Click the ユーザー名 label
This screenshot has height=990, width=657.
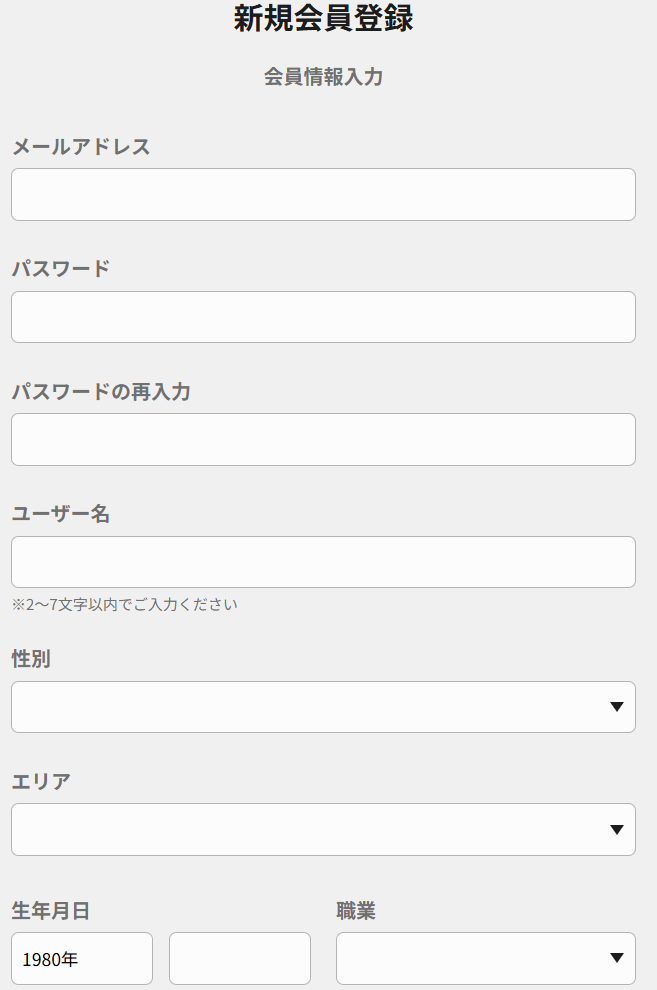(61, 514)
